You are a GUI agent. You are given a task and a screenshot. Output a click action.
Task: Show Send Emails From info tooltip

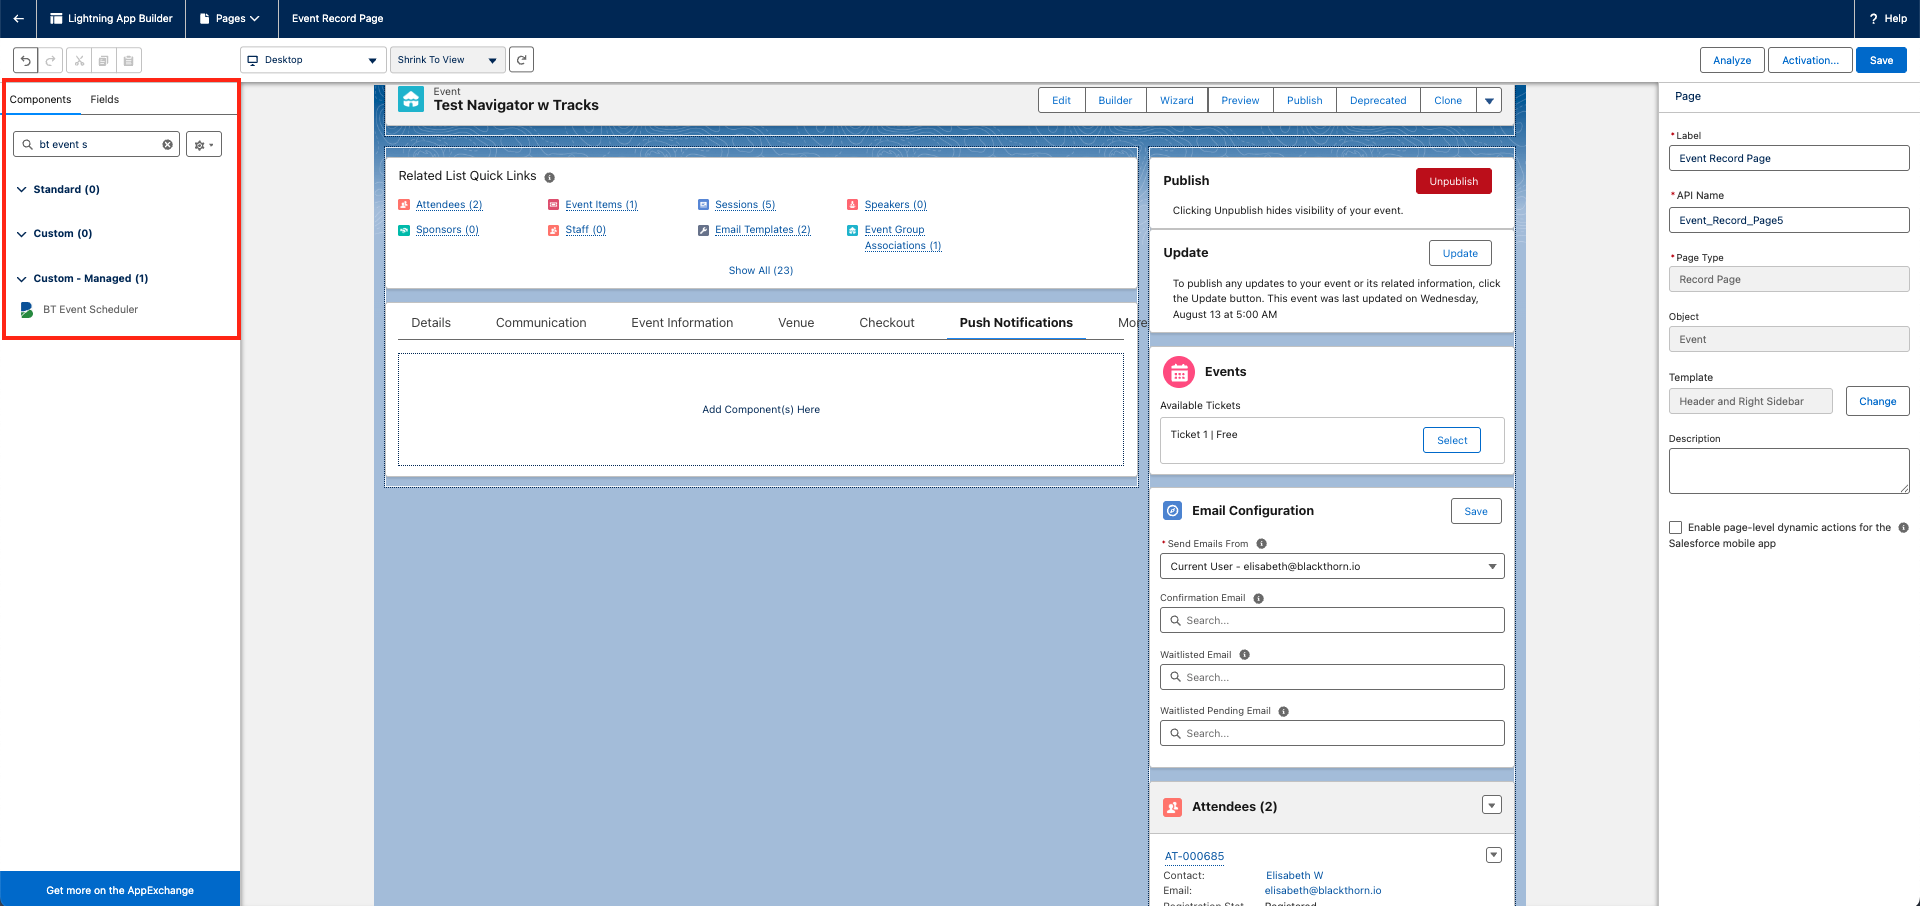point(1261,544)
